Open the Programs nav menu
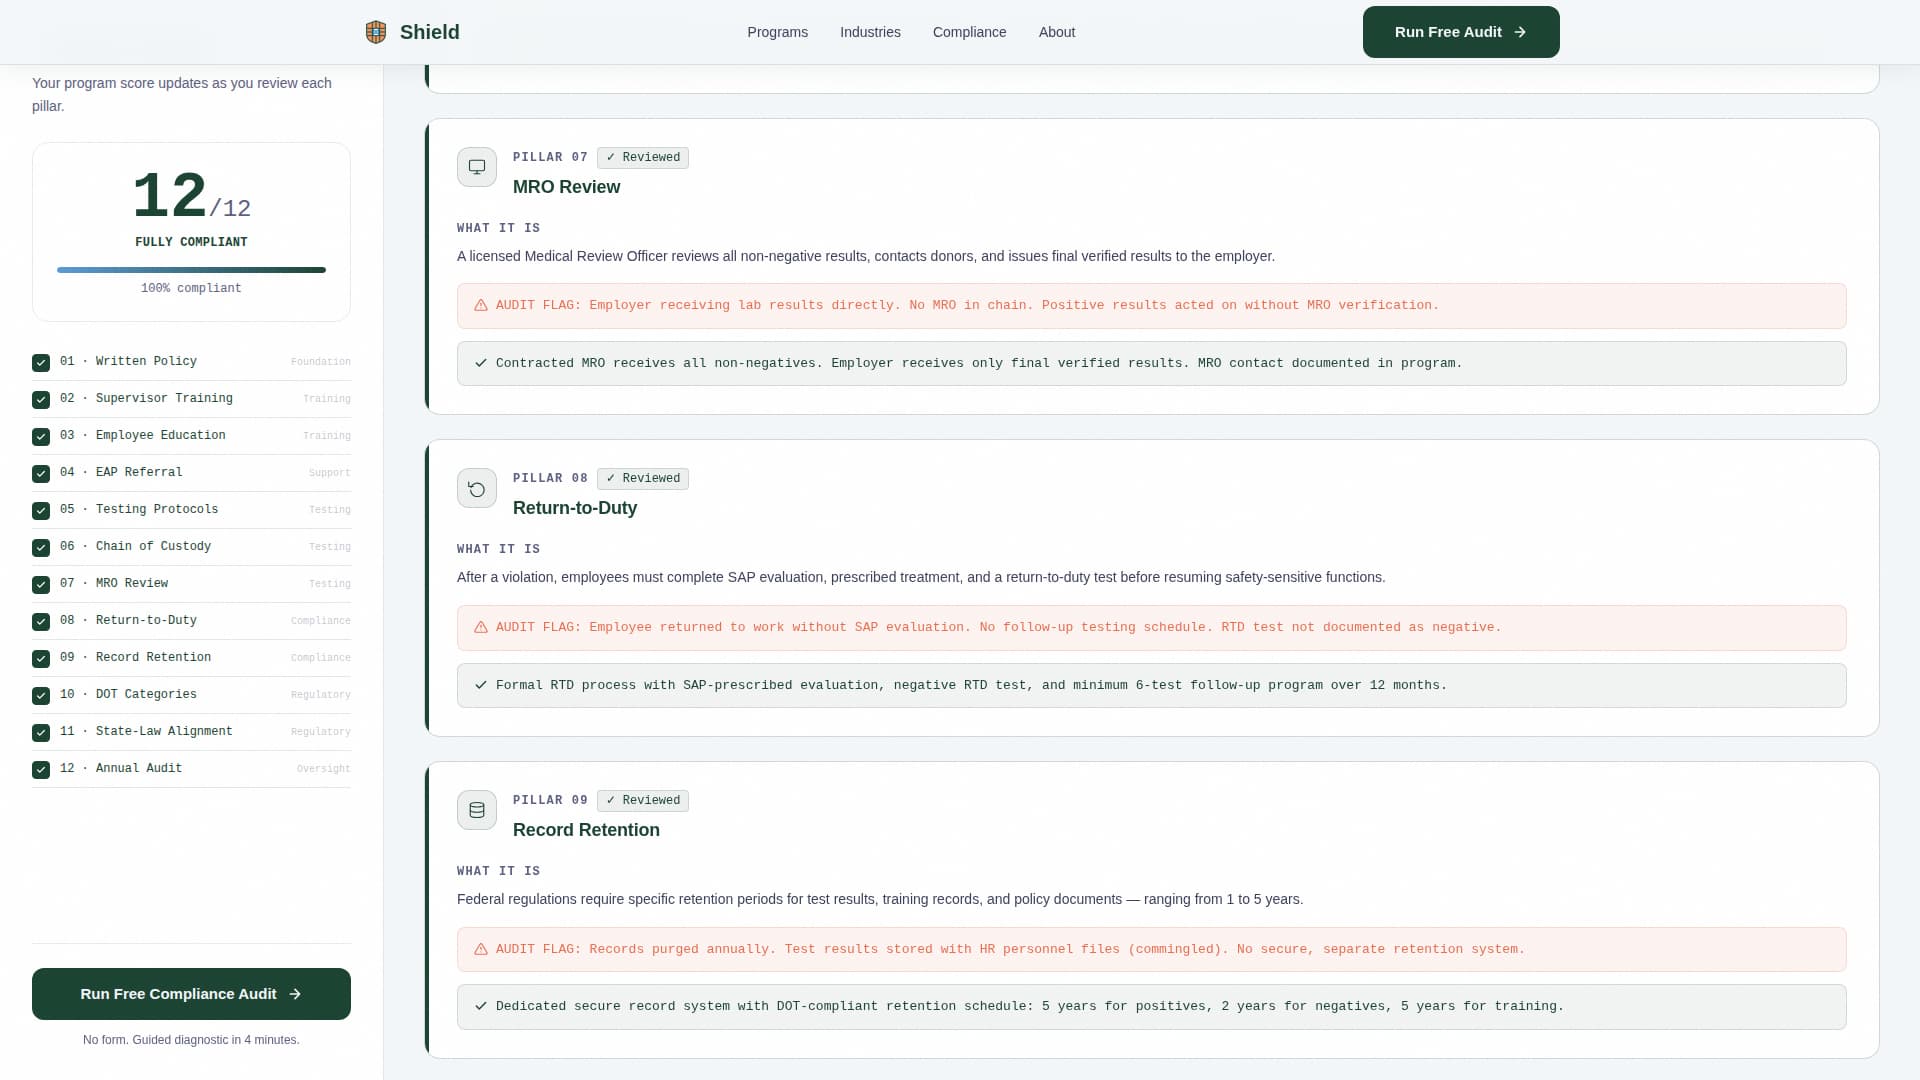 (777, 32)
